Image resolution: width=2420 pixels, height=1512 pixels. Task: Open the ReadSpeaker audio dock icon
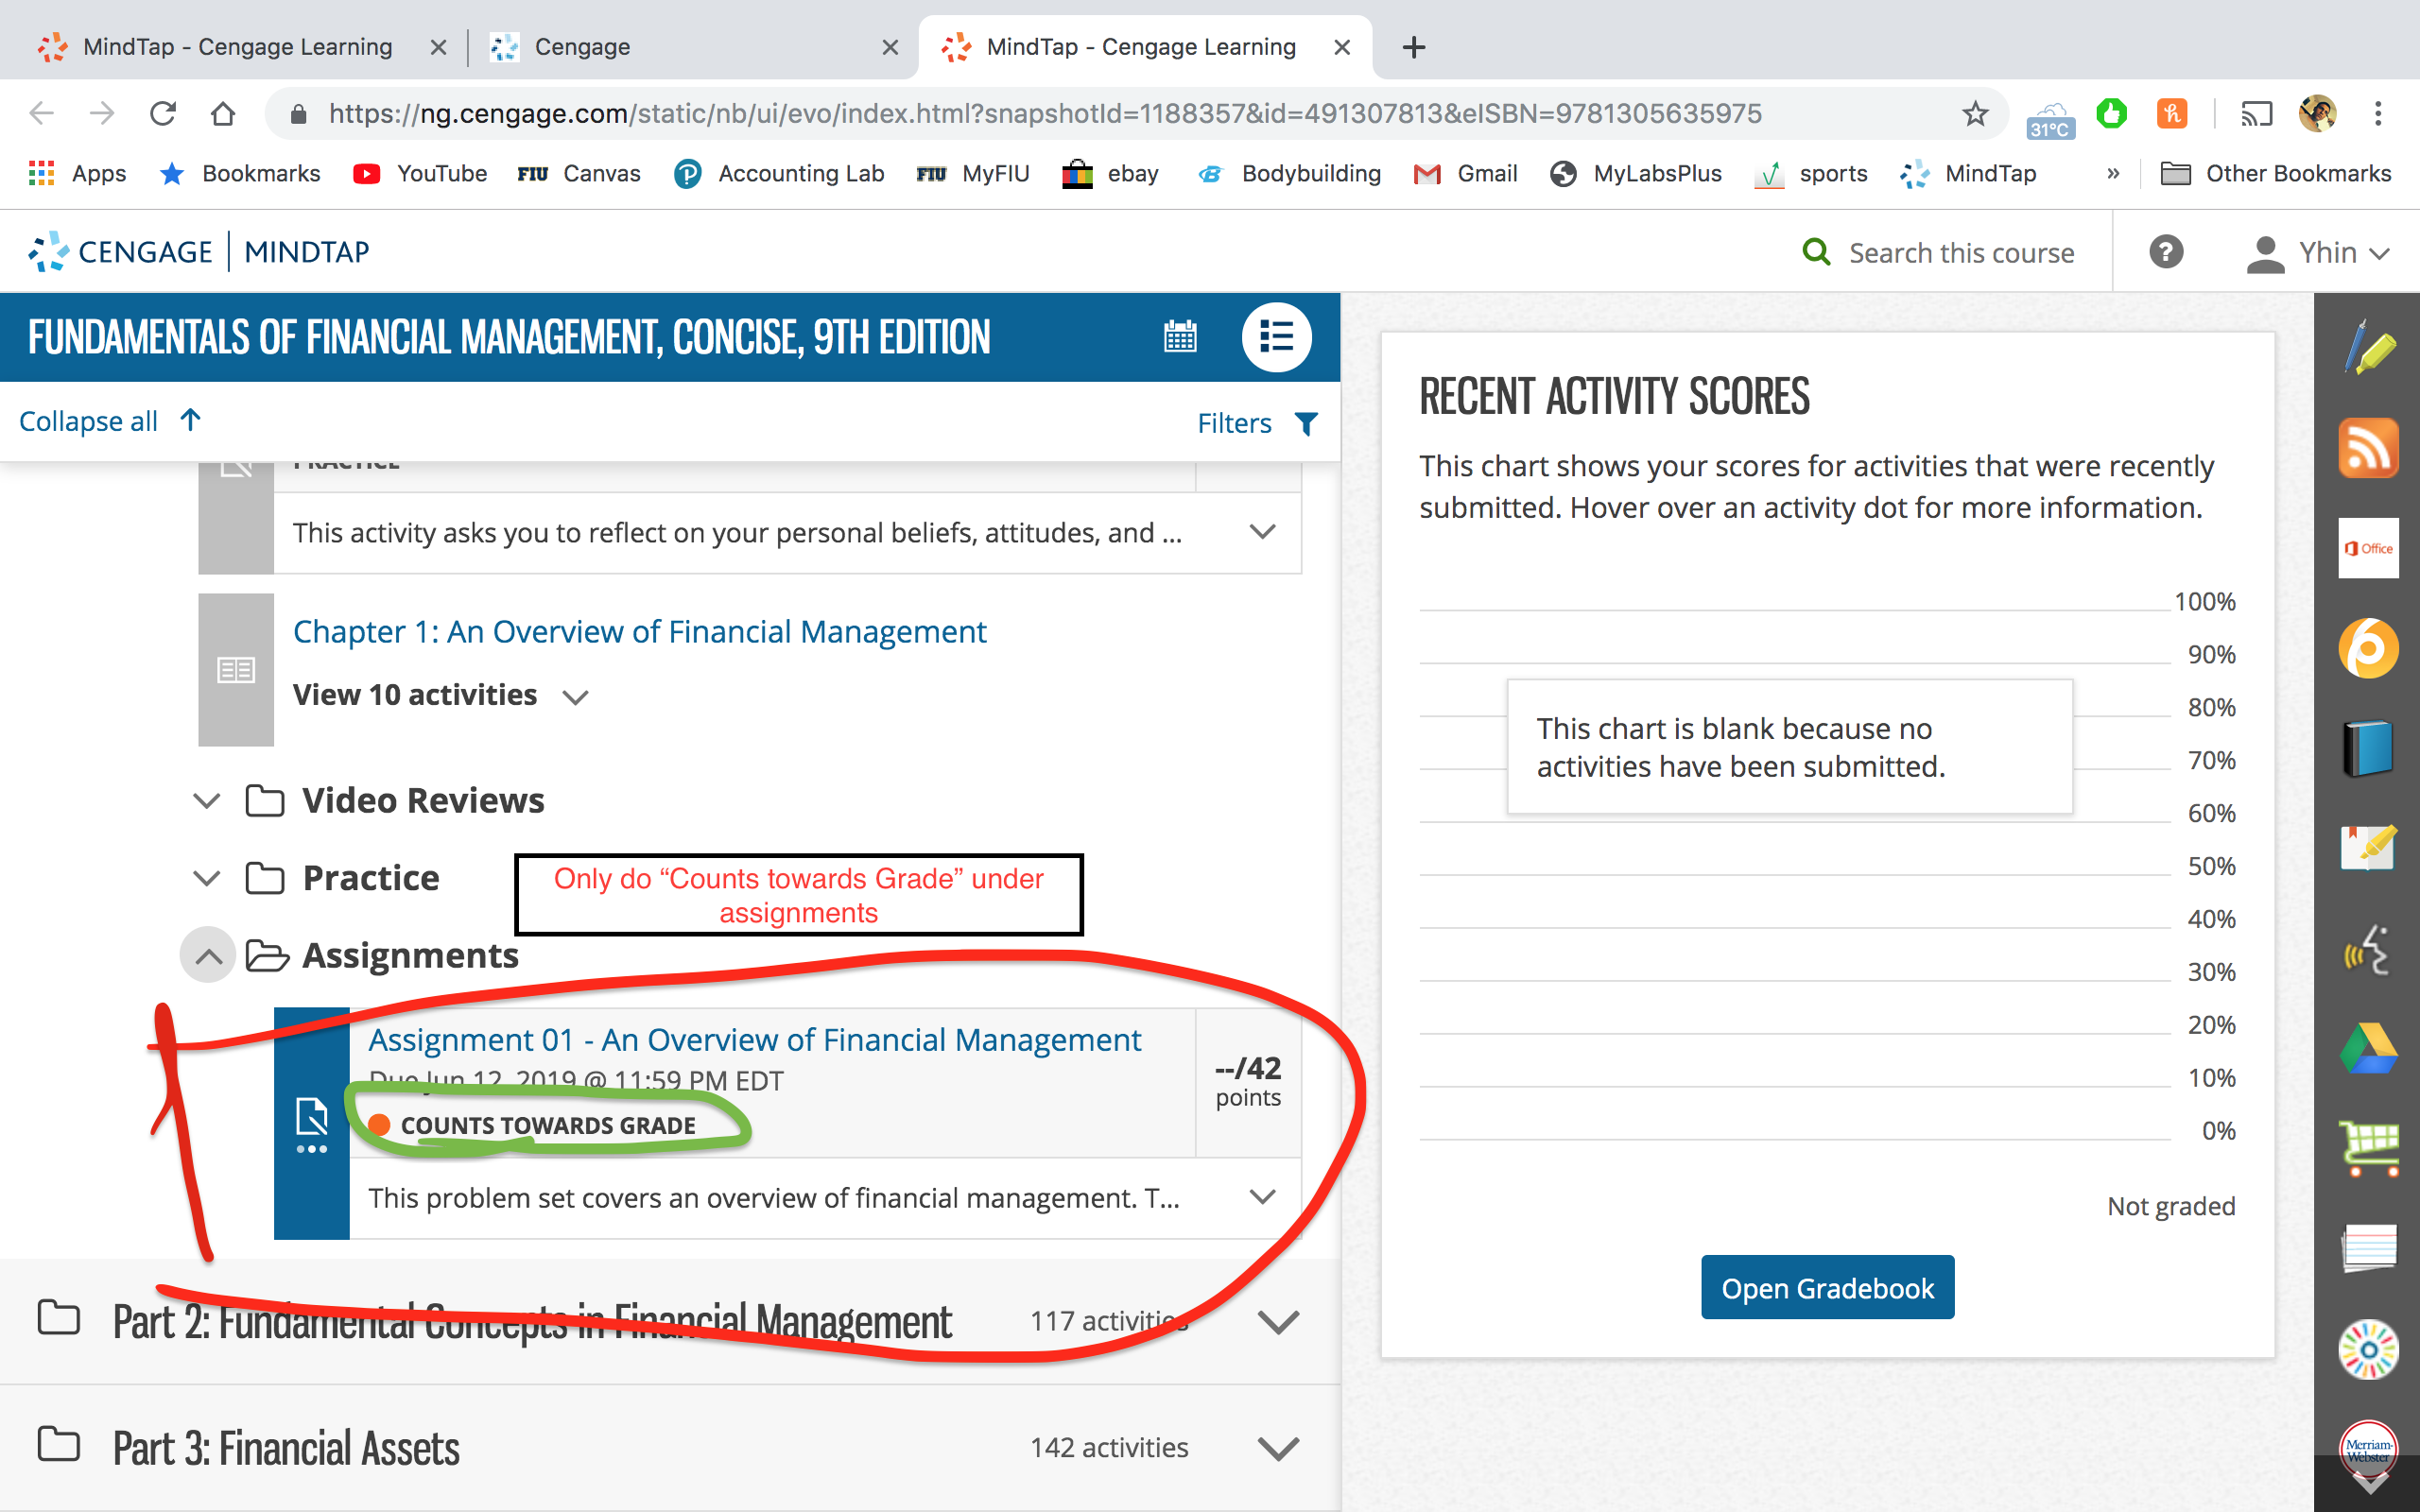[x=2368, y=950]
